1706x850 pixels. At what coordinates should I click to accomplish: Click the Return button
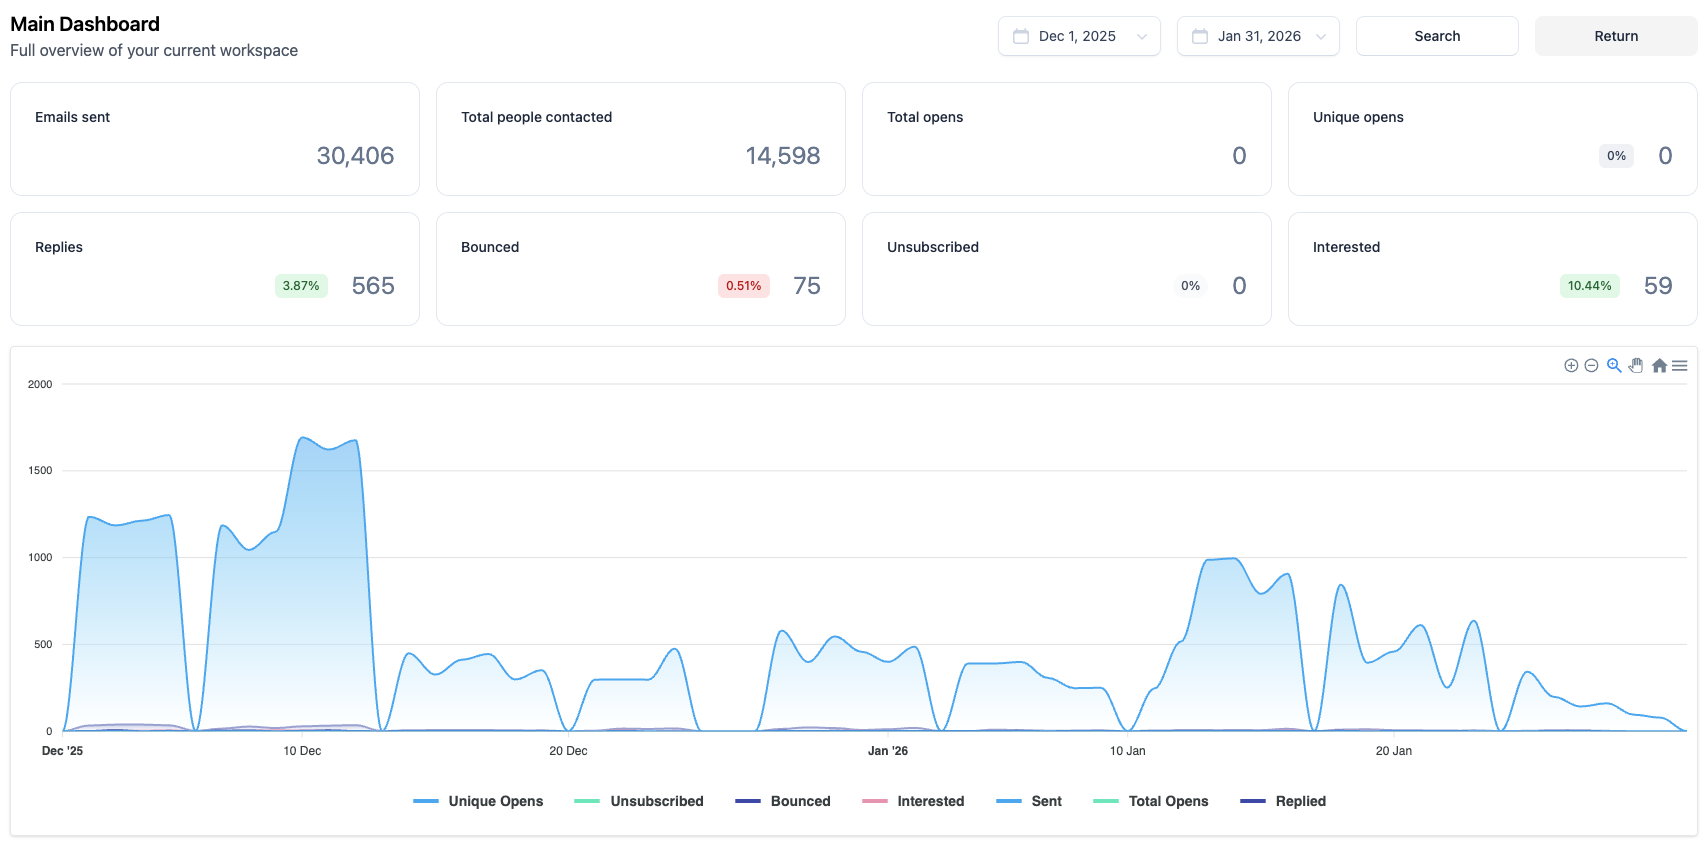tap(1616, 36)
